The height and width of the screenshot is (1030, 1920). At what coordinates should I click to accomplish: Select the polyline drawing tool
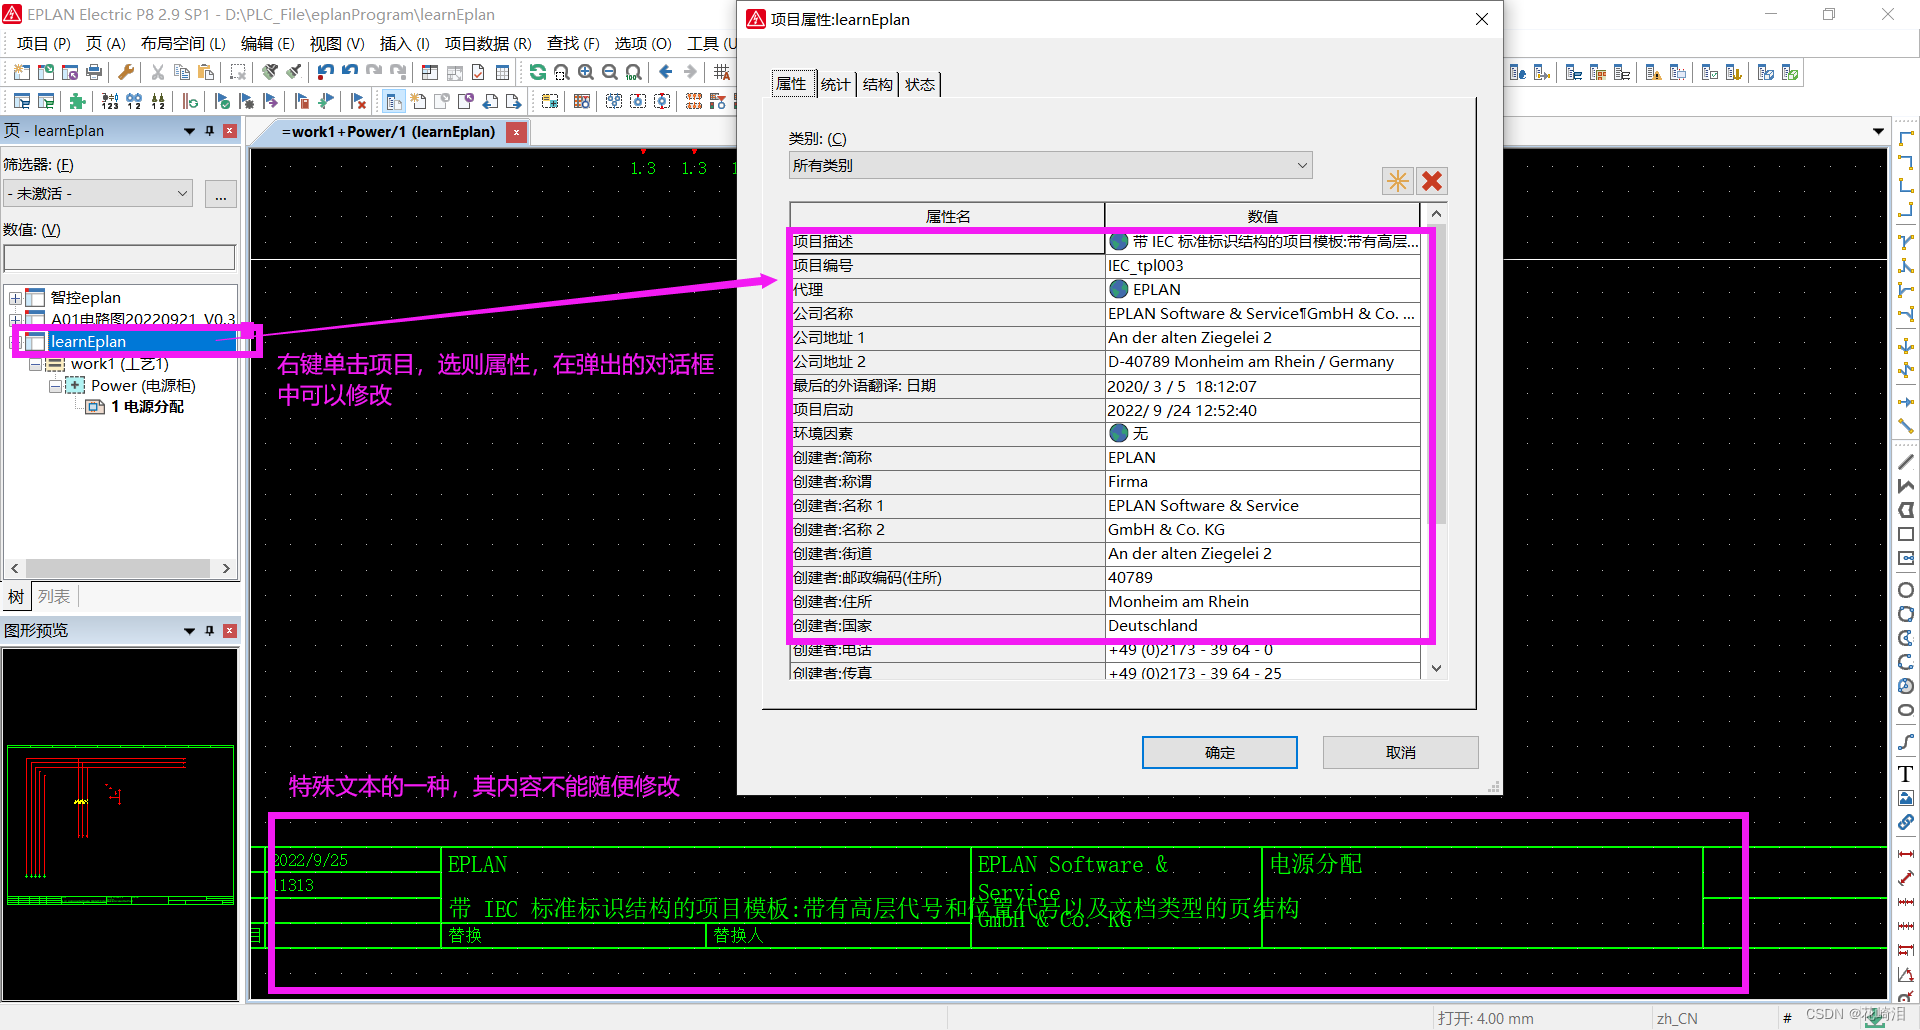point(1906,486)
